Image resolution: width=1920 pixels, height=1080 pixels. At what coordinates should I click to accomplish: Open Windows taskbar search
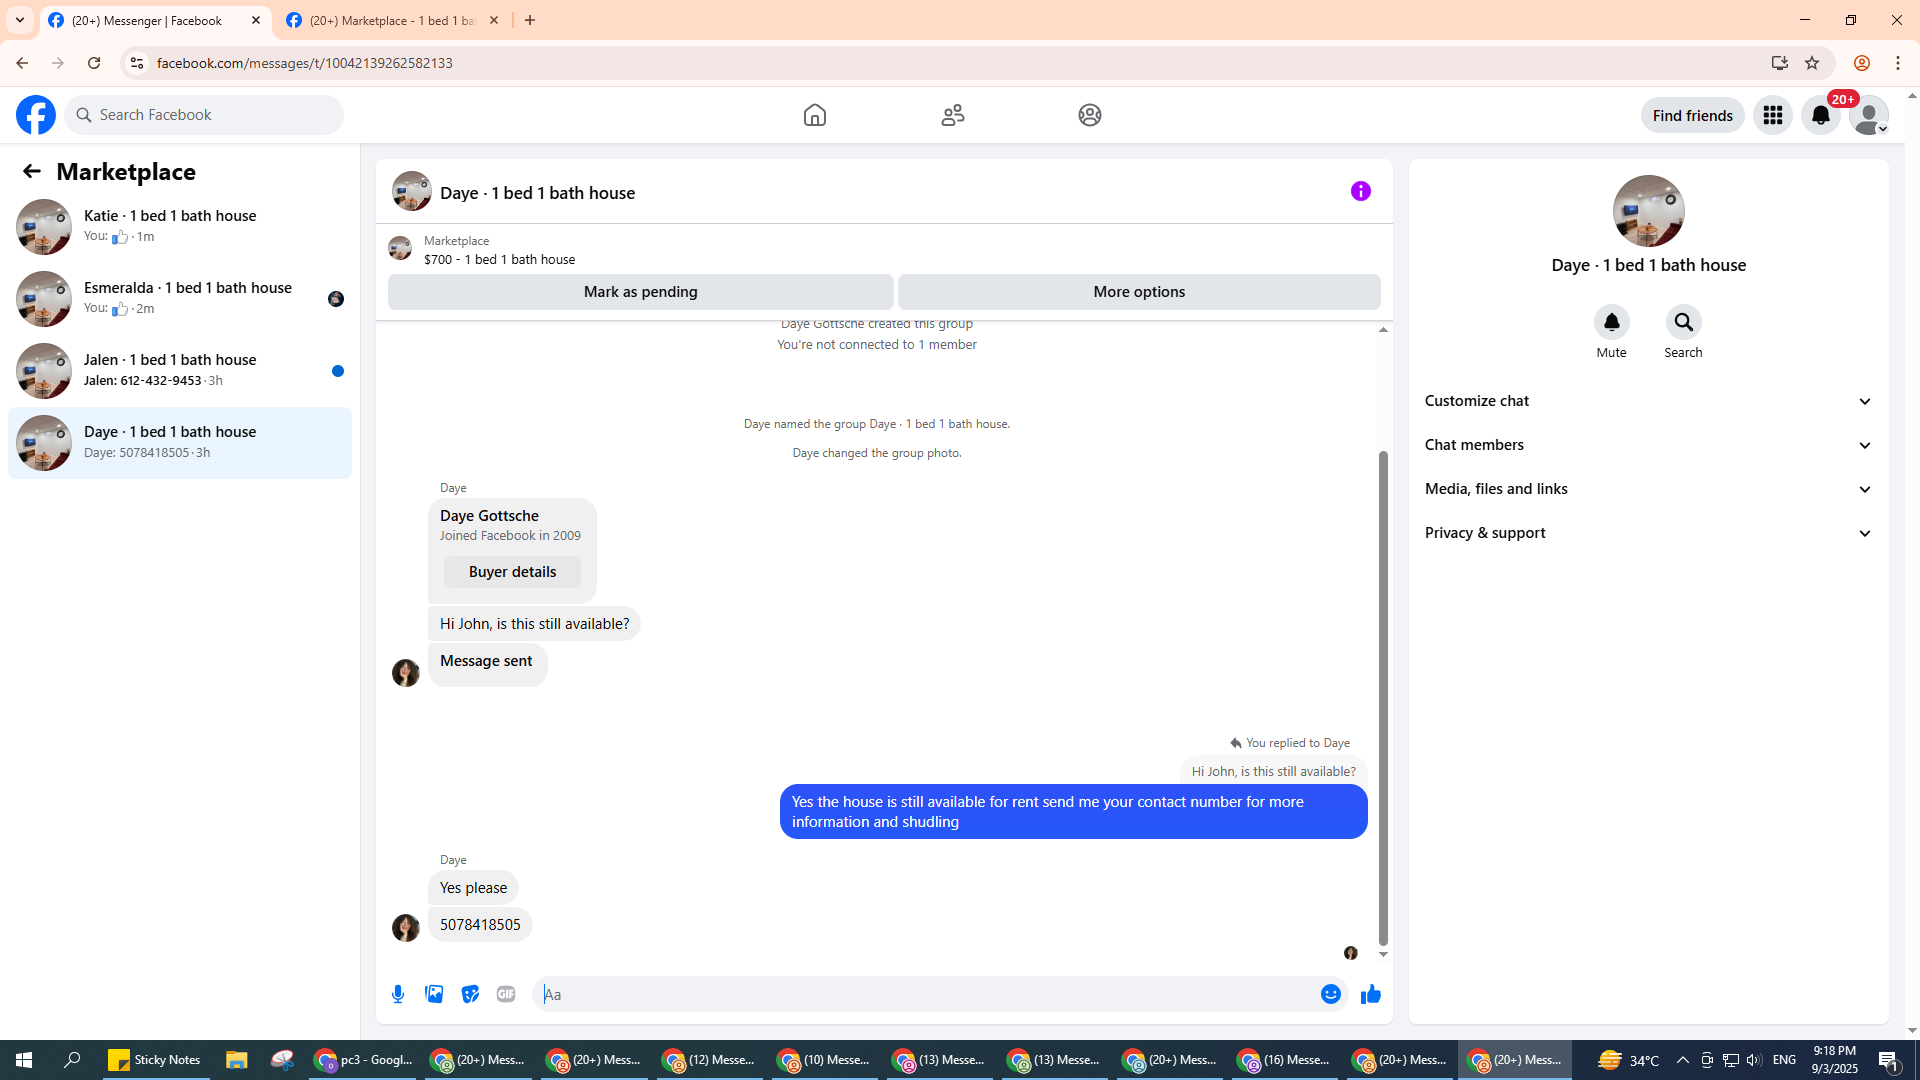point(72,1060)
